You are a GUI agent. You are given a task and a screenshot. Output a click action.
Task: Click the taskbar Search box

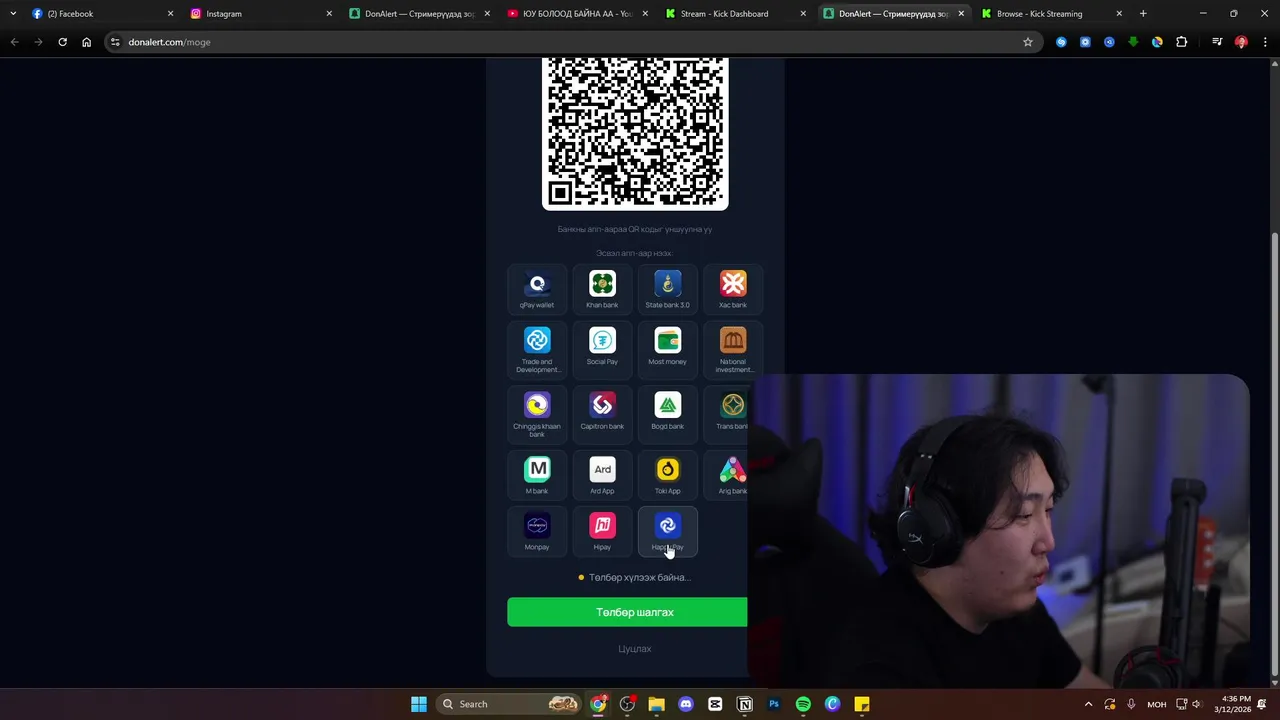pyautogui.click(x=510, y=704)
